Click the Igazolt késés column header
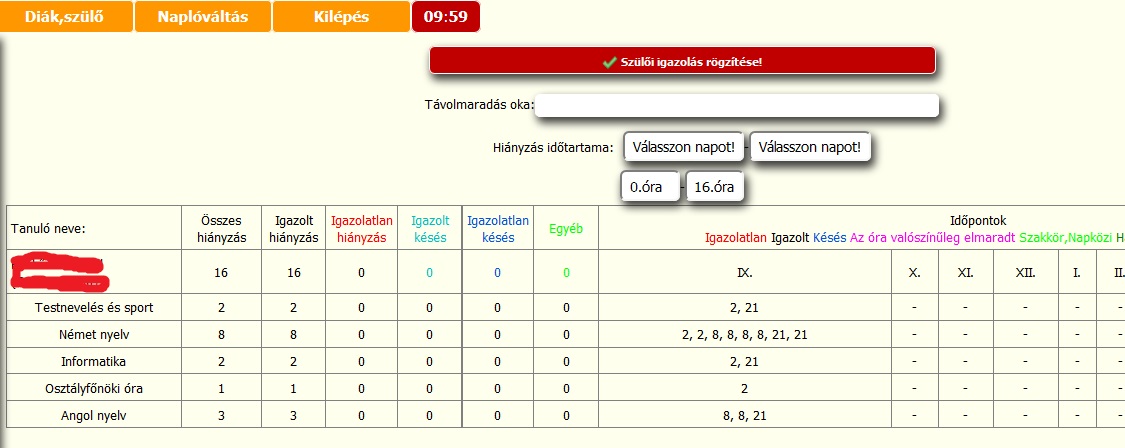Viewport: 1125px width, 448px height. (430, 228)
